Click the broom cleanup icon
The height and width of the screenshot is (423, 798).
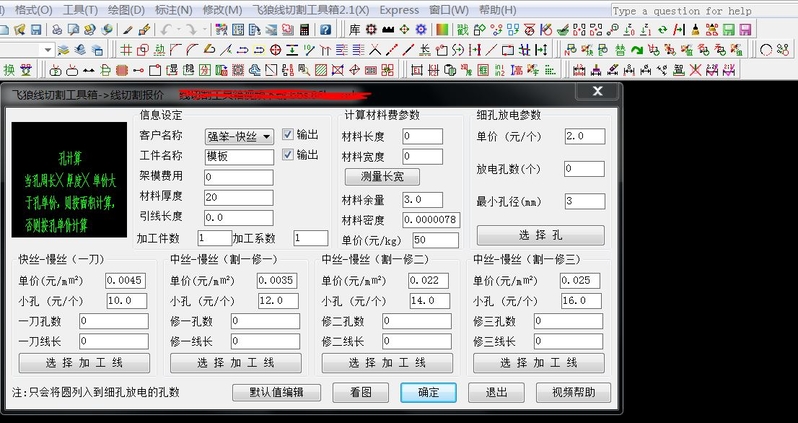pyautogui.click(x=695, y=30)
